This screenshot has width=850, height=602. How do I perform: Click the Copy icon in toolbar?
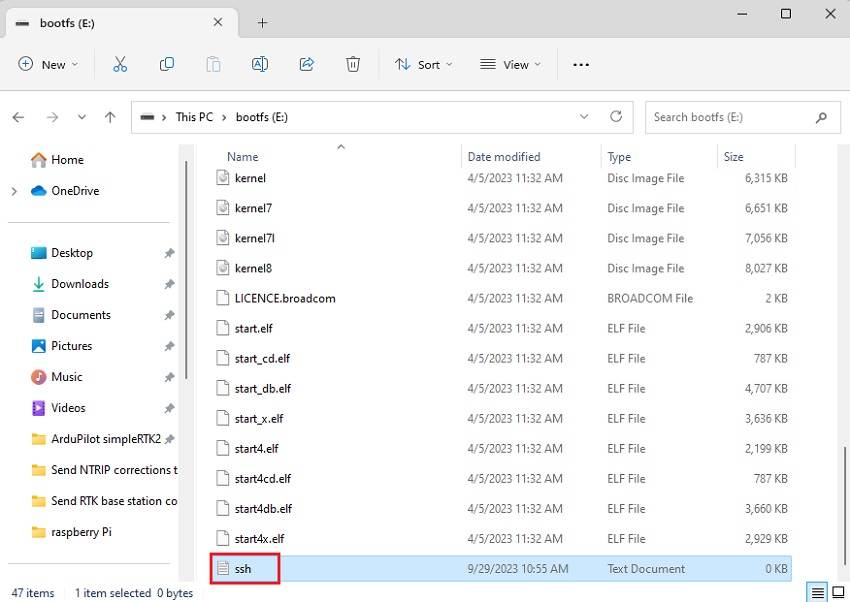click(167, 64)
